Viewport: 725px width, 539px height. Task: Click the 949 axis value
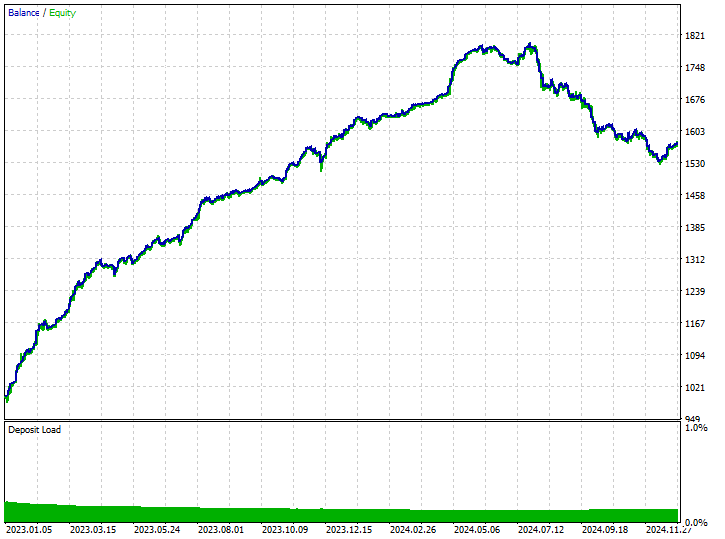(693, 419)
